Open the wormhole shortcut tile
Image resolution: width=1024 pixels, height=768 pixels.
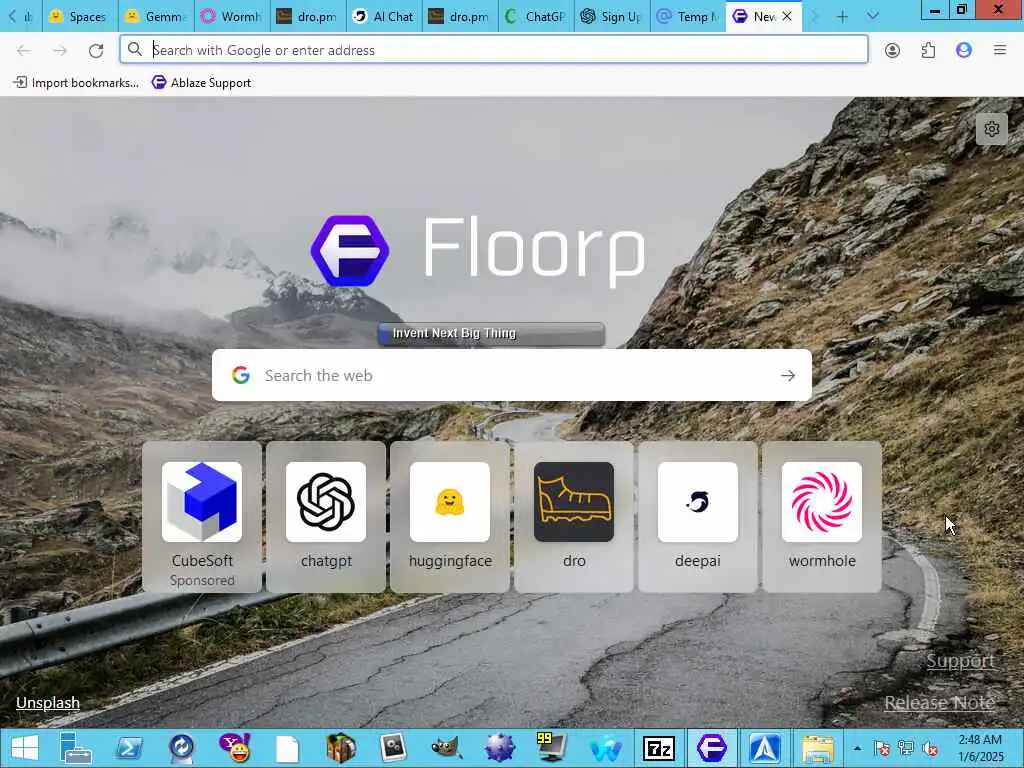coord(822,517)
